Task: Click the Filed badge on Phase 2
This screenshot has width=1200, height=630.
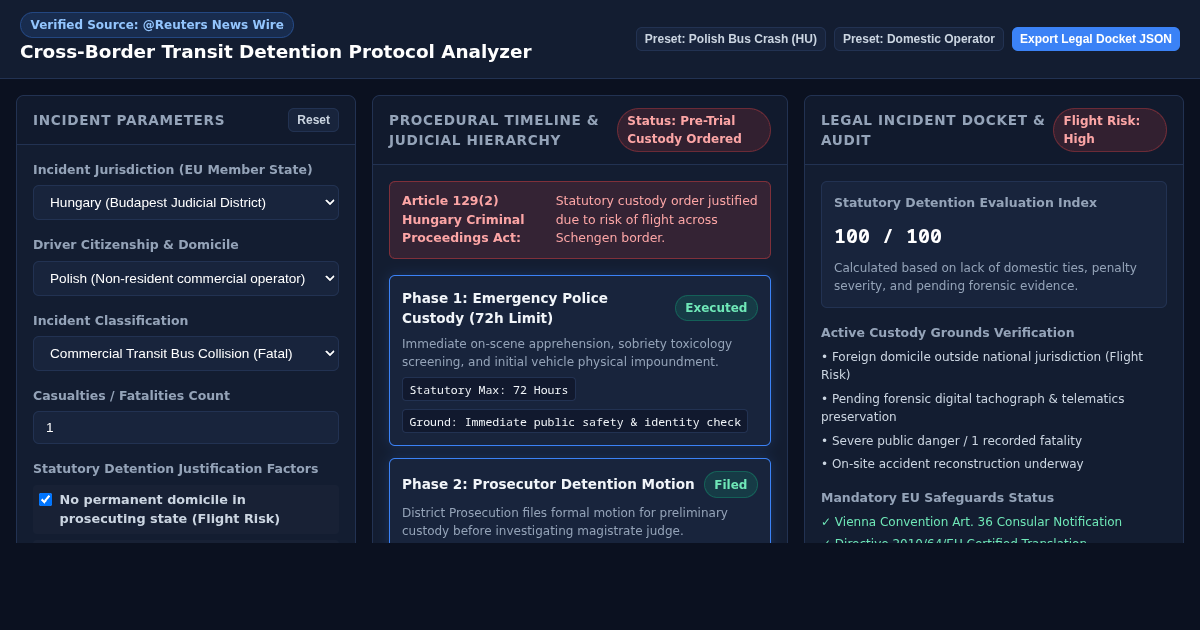Action: point(731,484)
